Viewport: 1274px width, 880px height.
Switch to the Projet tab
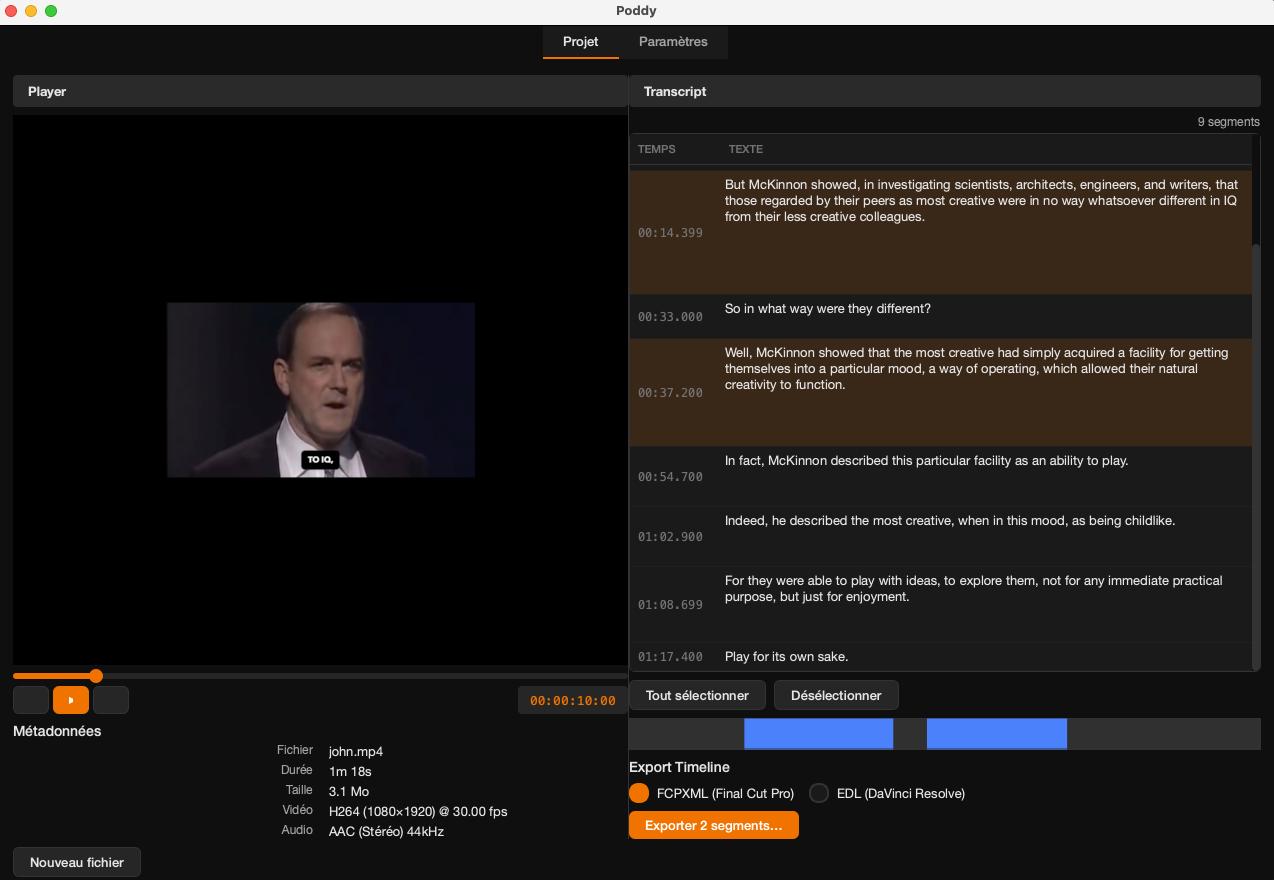coord(581,42)
